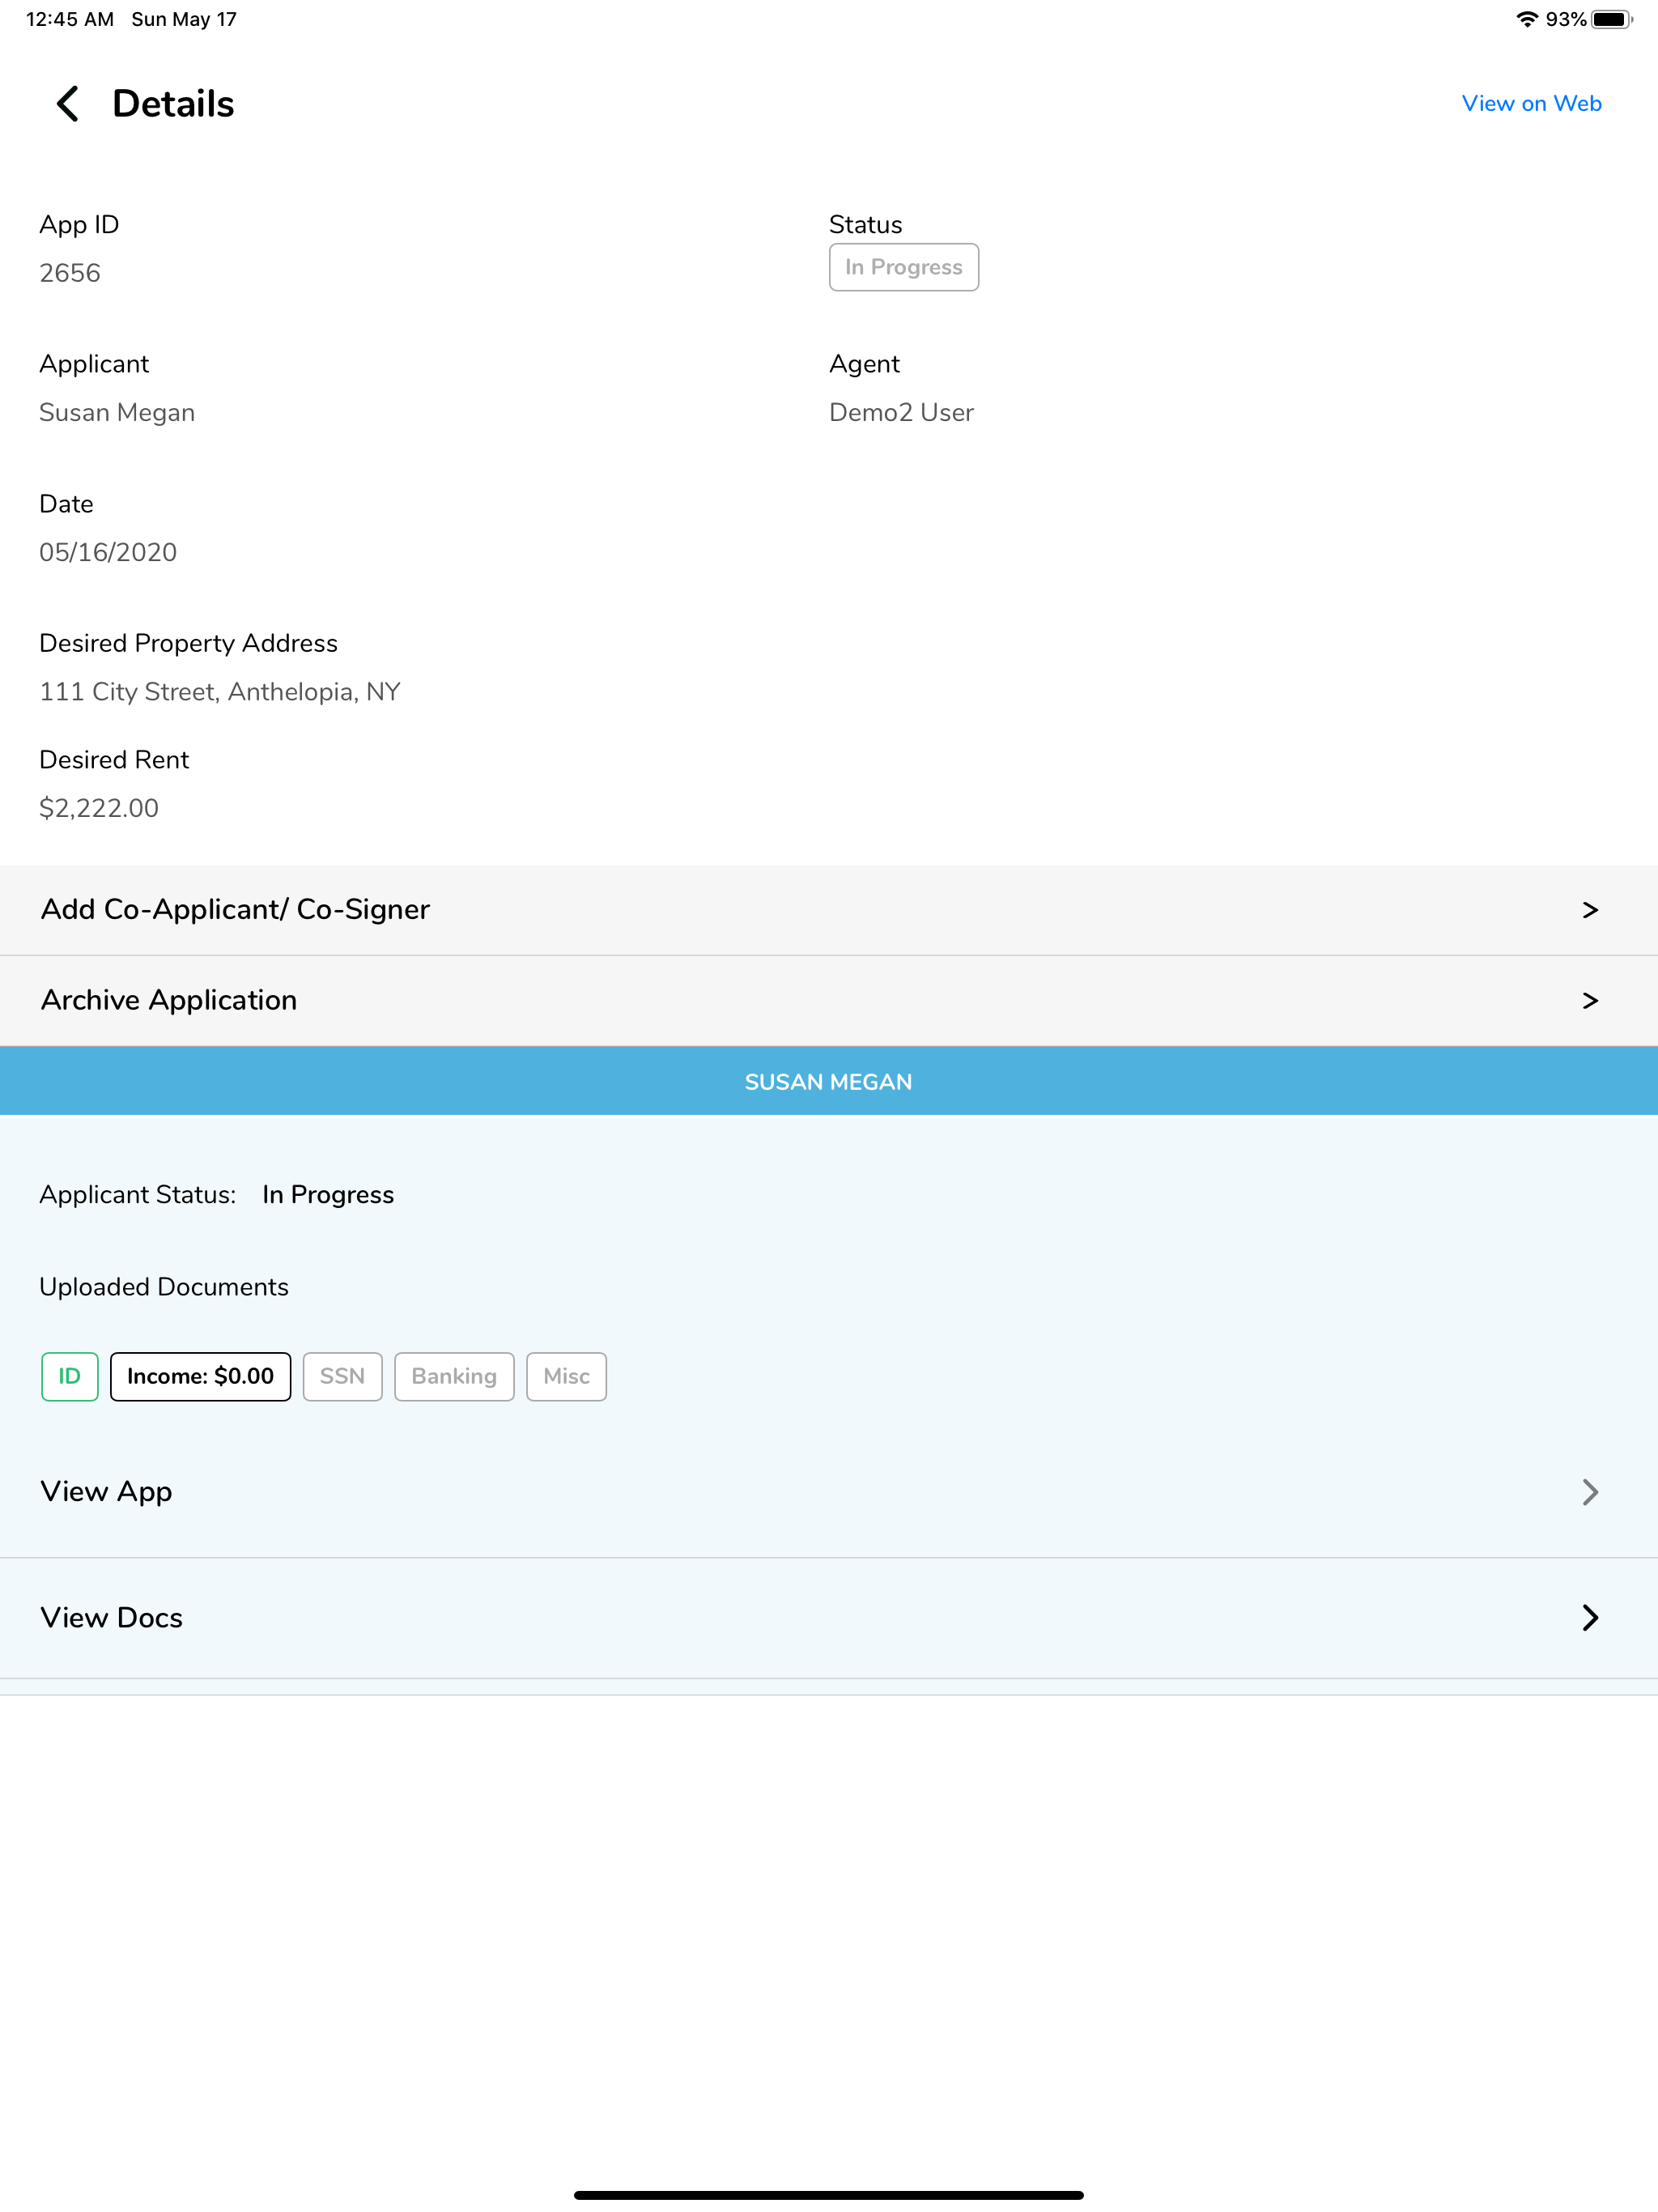Select the SUSAN MEGAN blue header tab
The width and height of the screenshot is (1658, 2212).
pos(829,1081)
